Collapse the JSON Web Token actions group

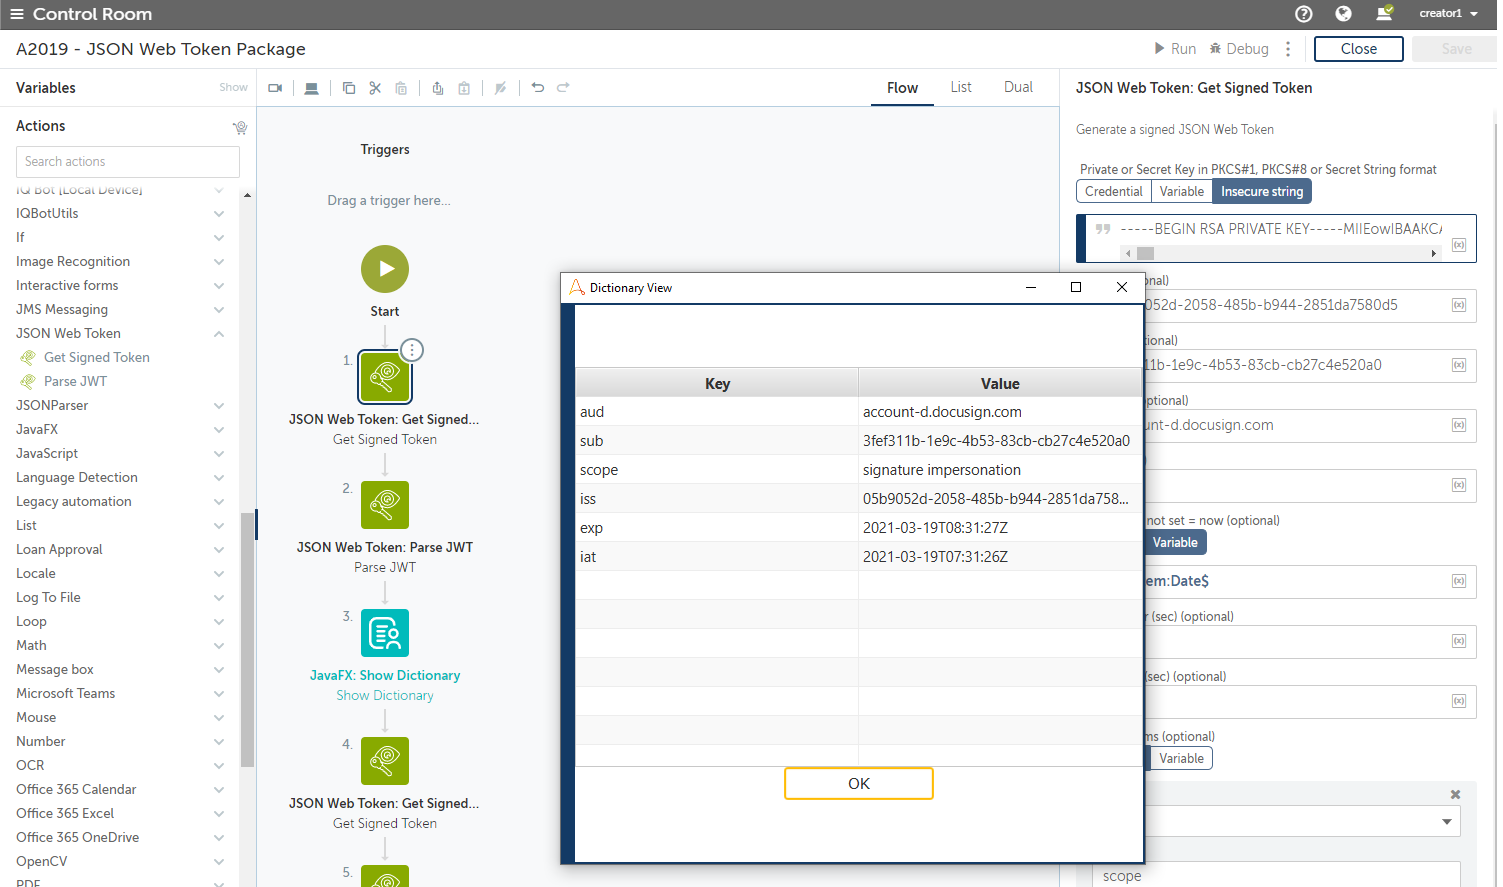pos(219,334)
